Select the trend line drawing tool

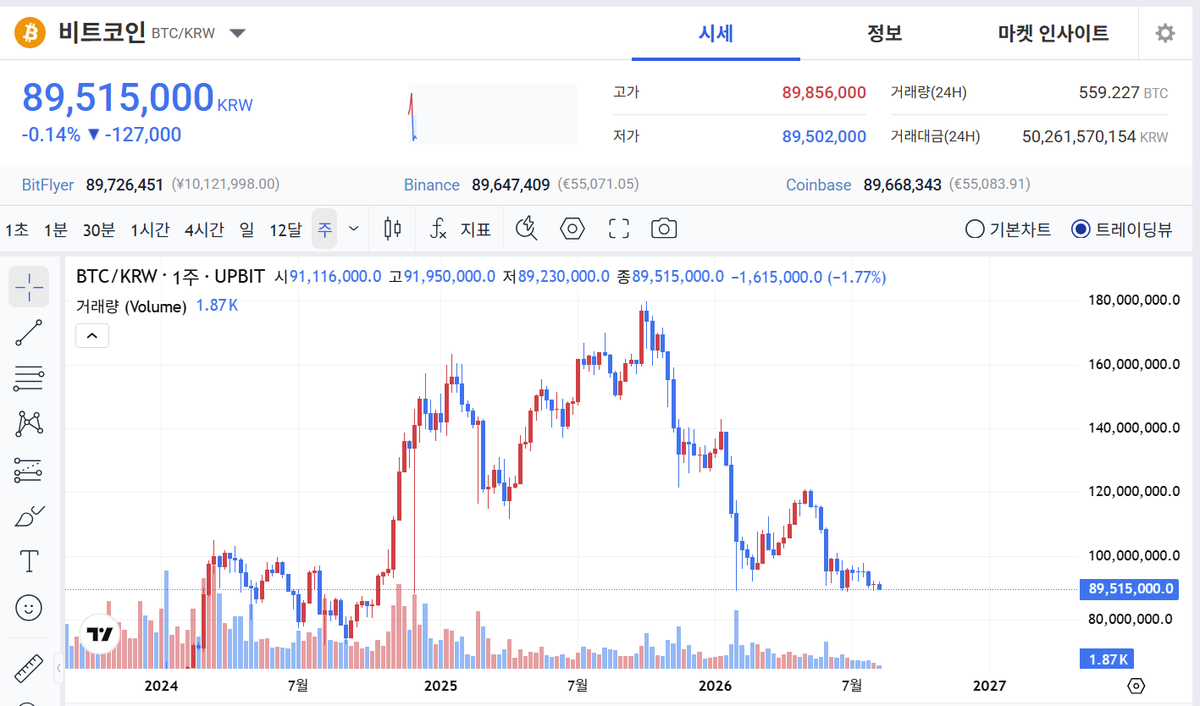(29, 333)
